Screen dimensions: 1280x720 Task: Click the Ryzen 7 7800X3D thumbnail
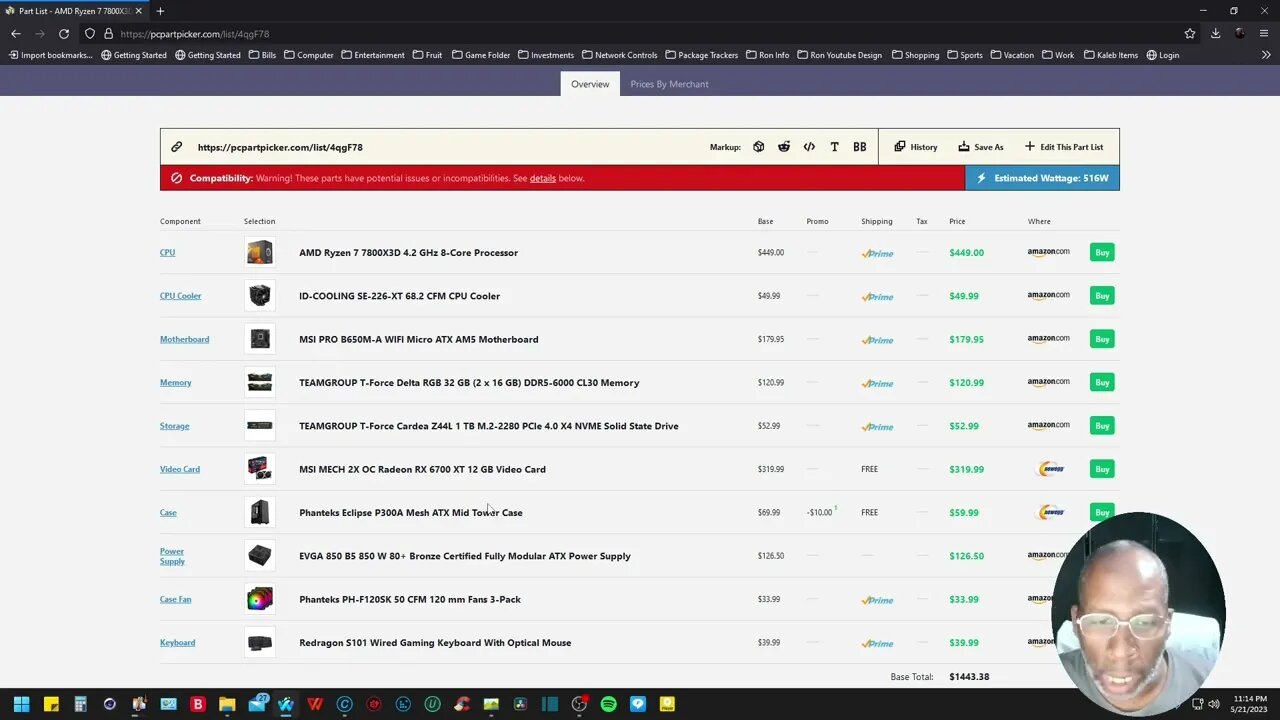pos(259,252)
